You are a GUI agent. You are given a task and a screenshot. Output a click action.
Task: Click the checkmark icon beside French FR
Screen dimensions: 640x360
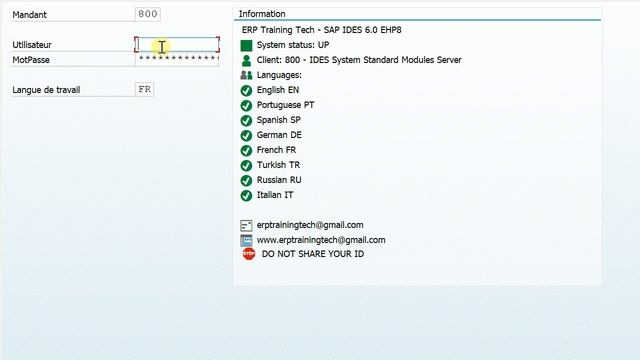(x=246, y=151)
